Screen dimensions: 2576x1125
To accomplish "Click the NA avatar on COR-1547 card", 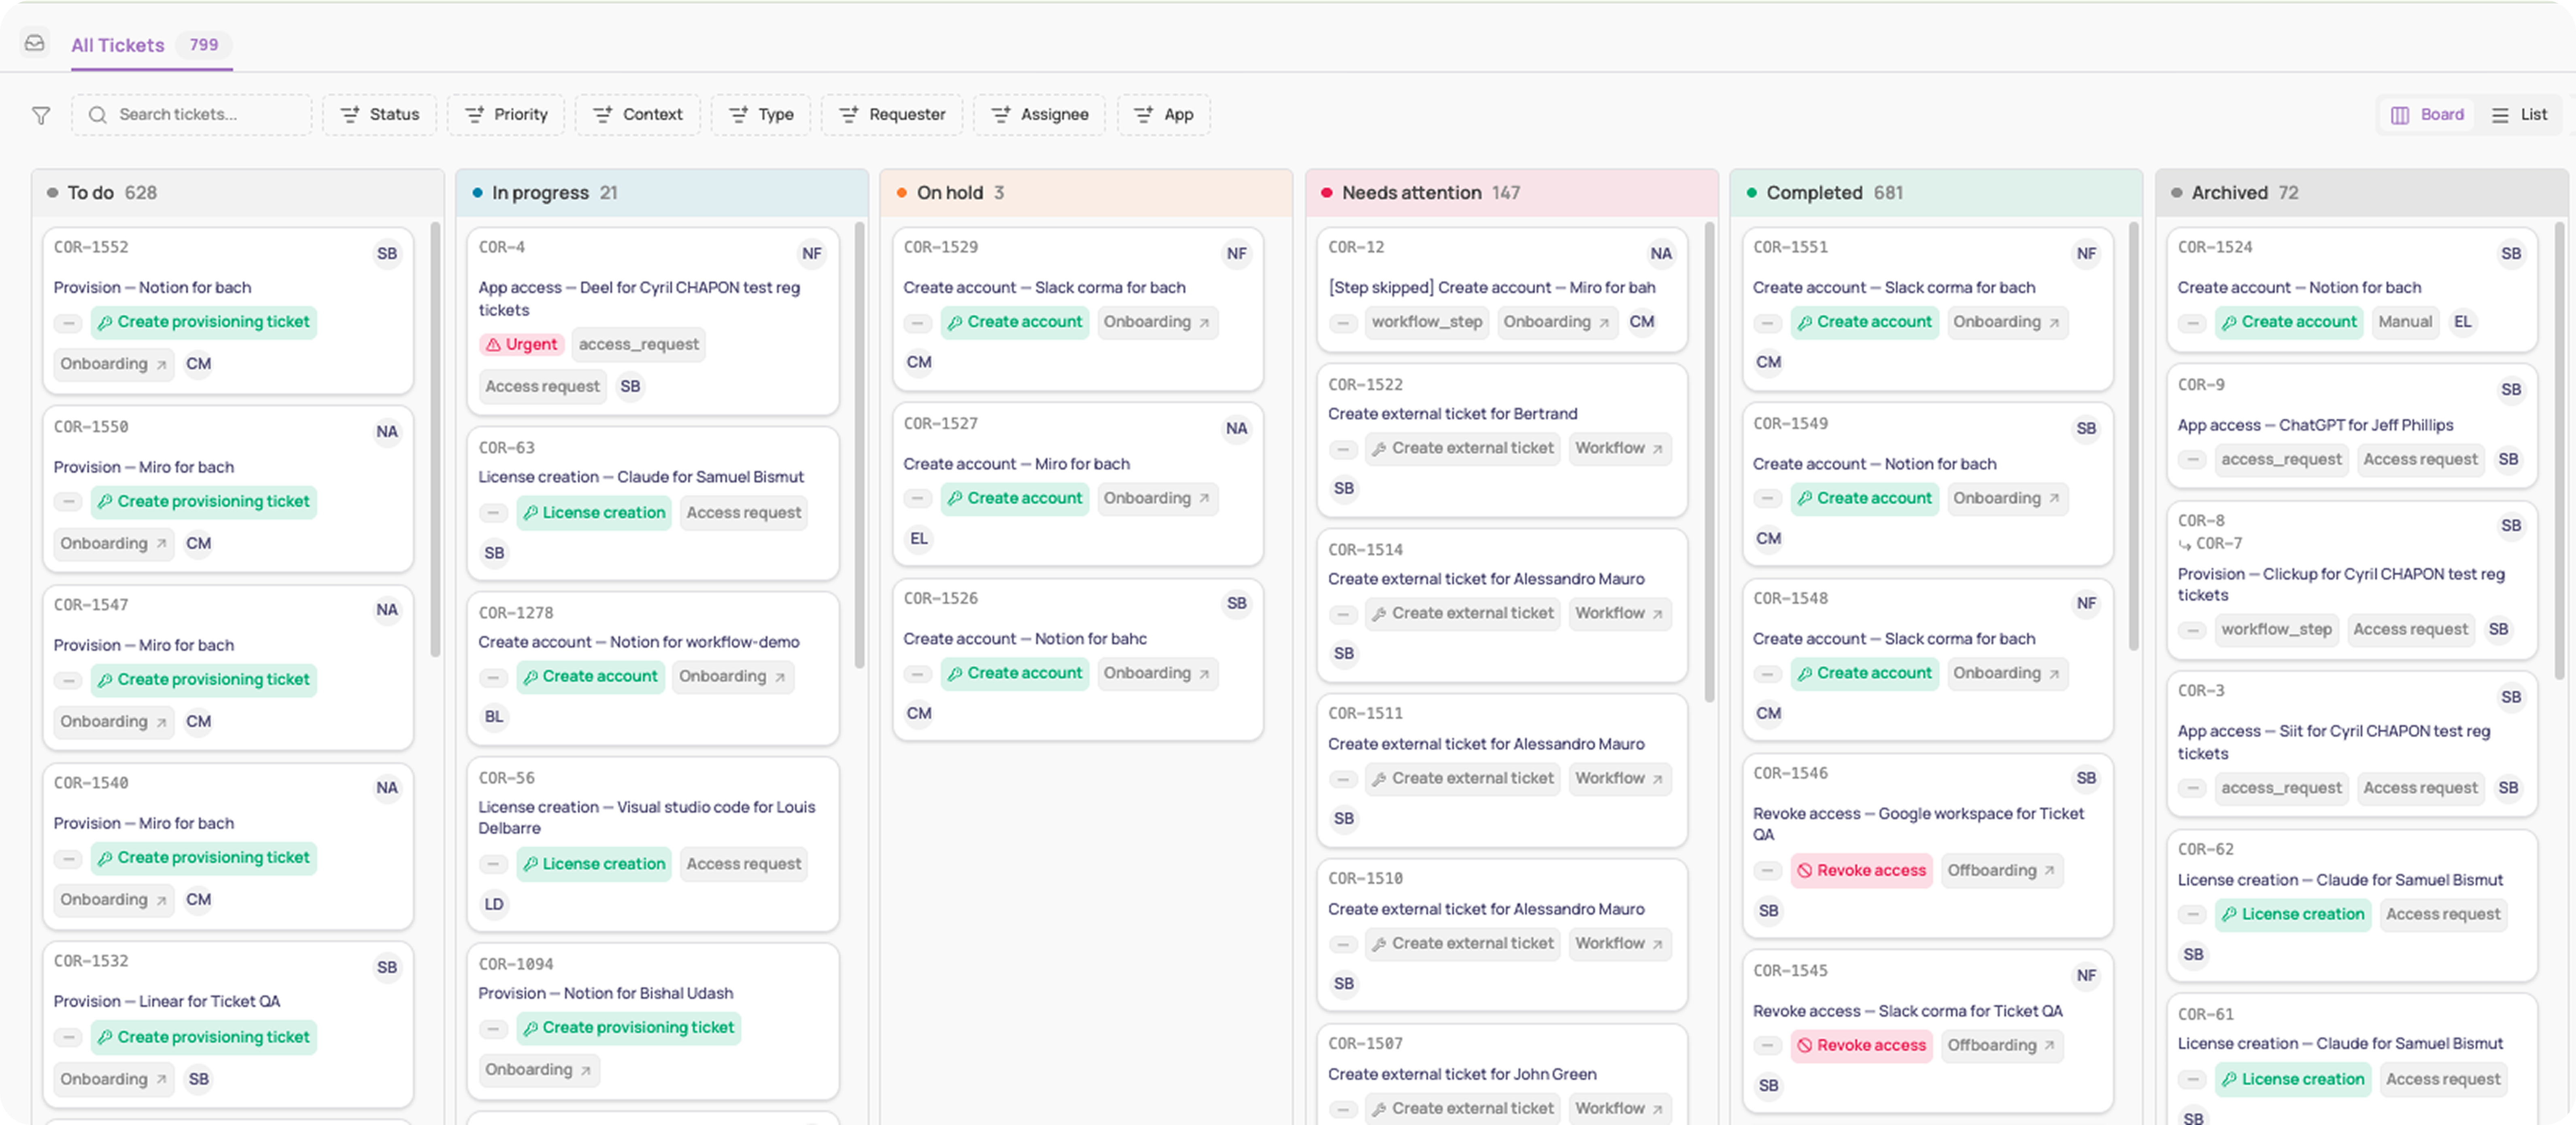I will (387, 610).
